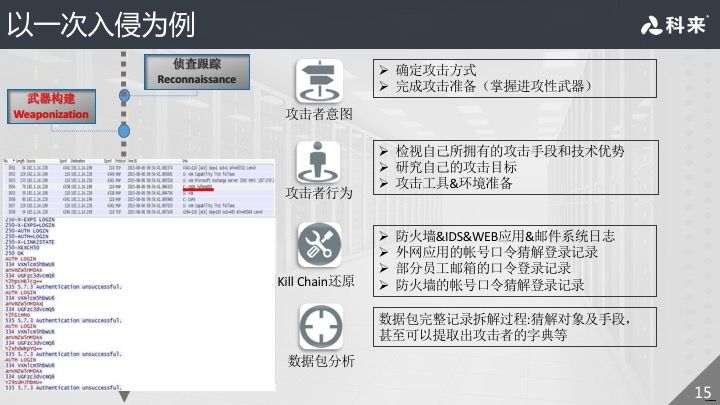Click the bullet 完成攻击准备（掌握进攻性武器）

pyautogui.click(x=494, y=86)
